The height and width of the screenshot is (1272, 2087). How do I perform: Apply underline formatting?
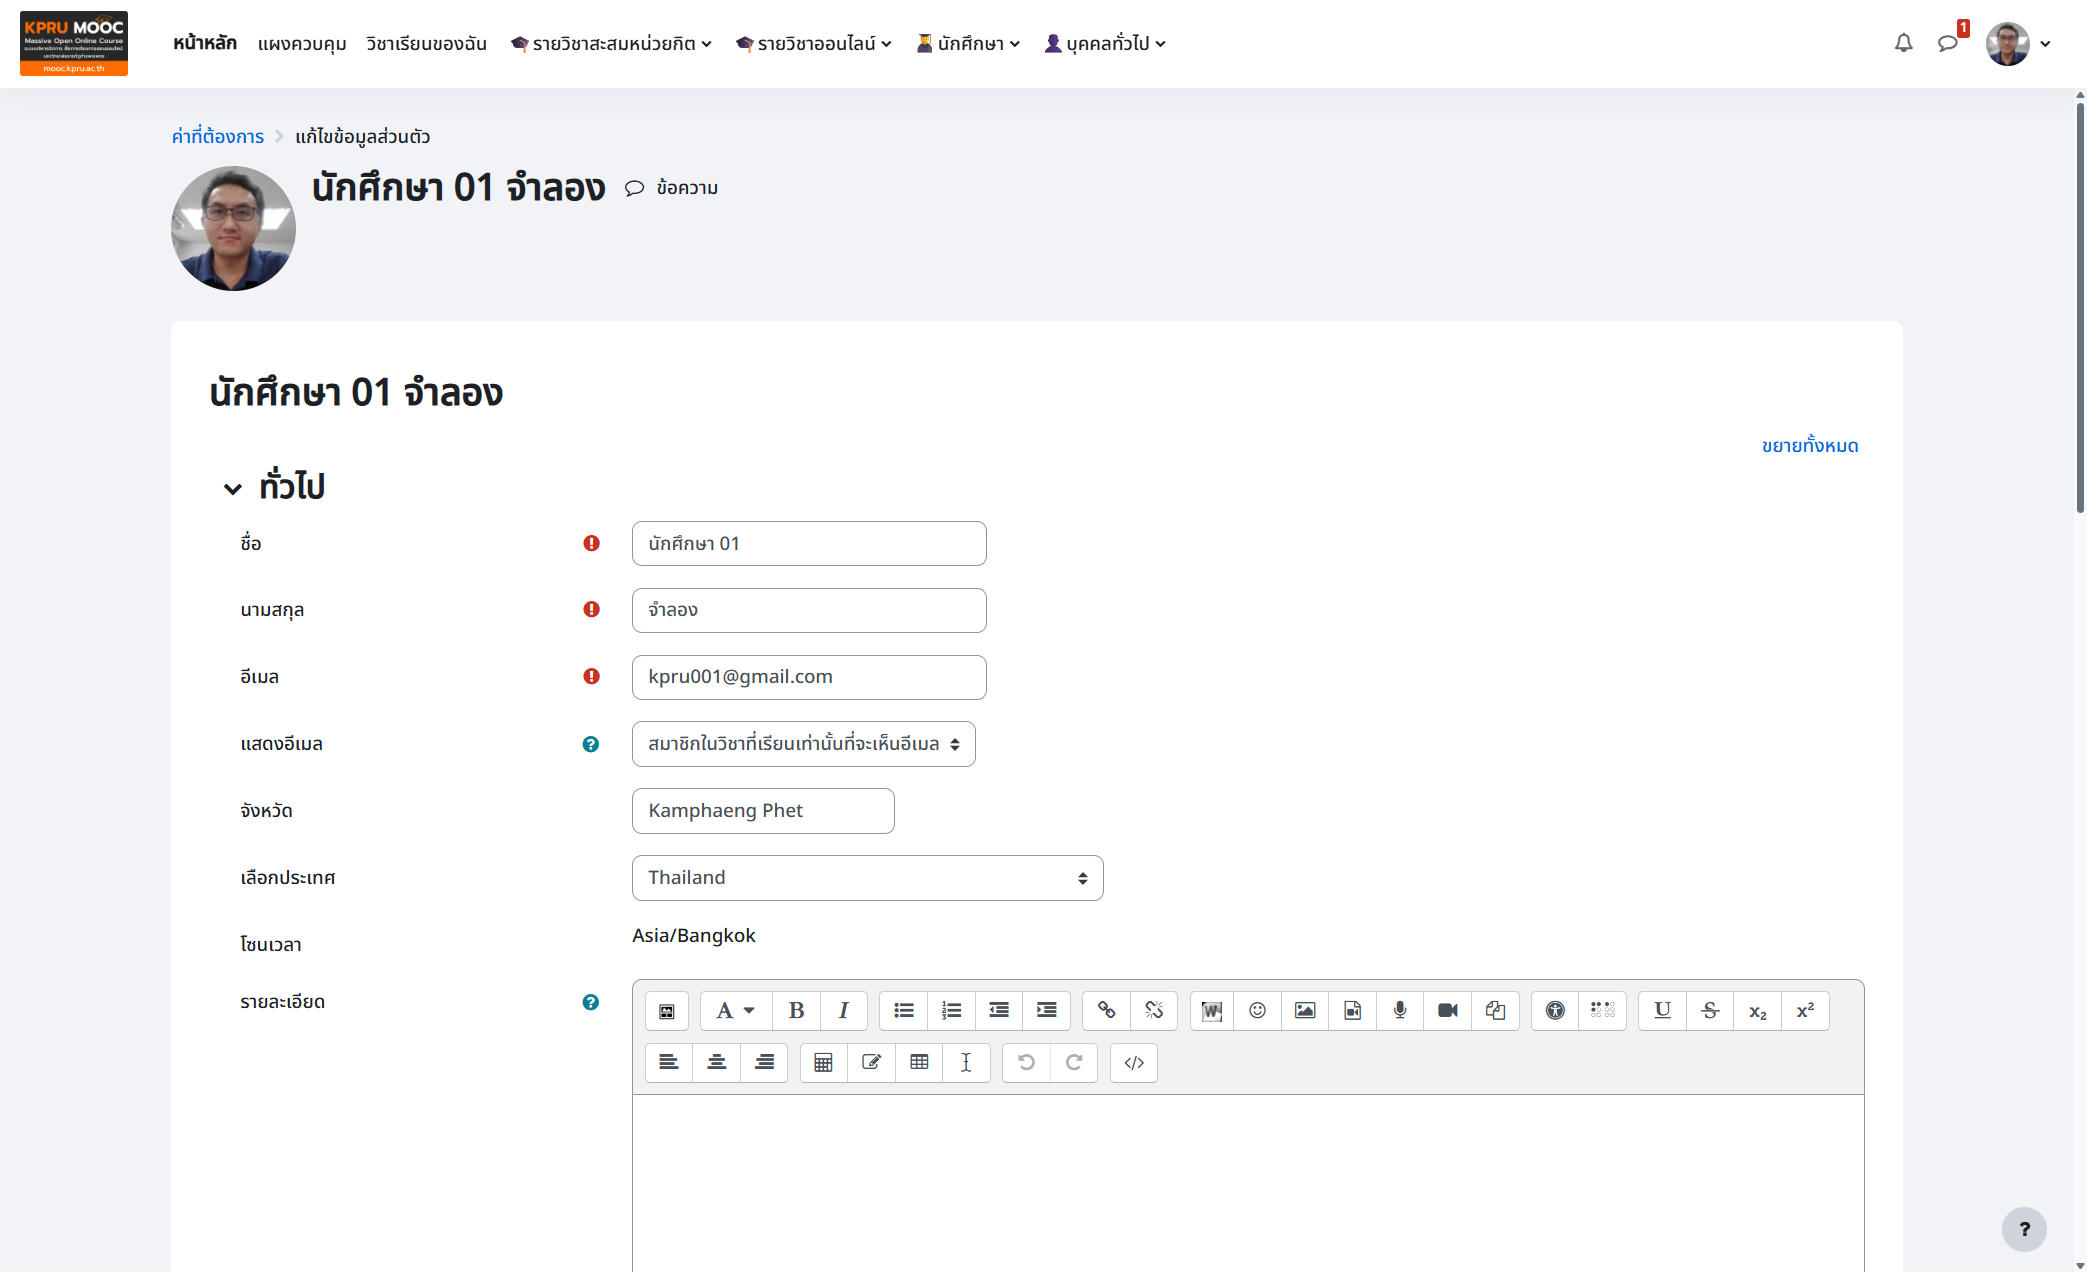point(1662,1011)
